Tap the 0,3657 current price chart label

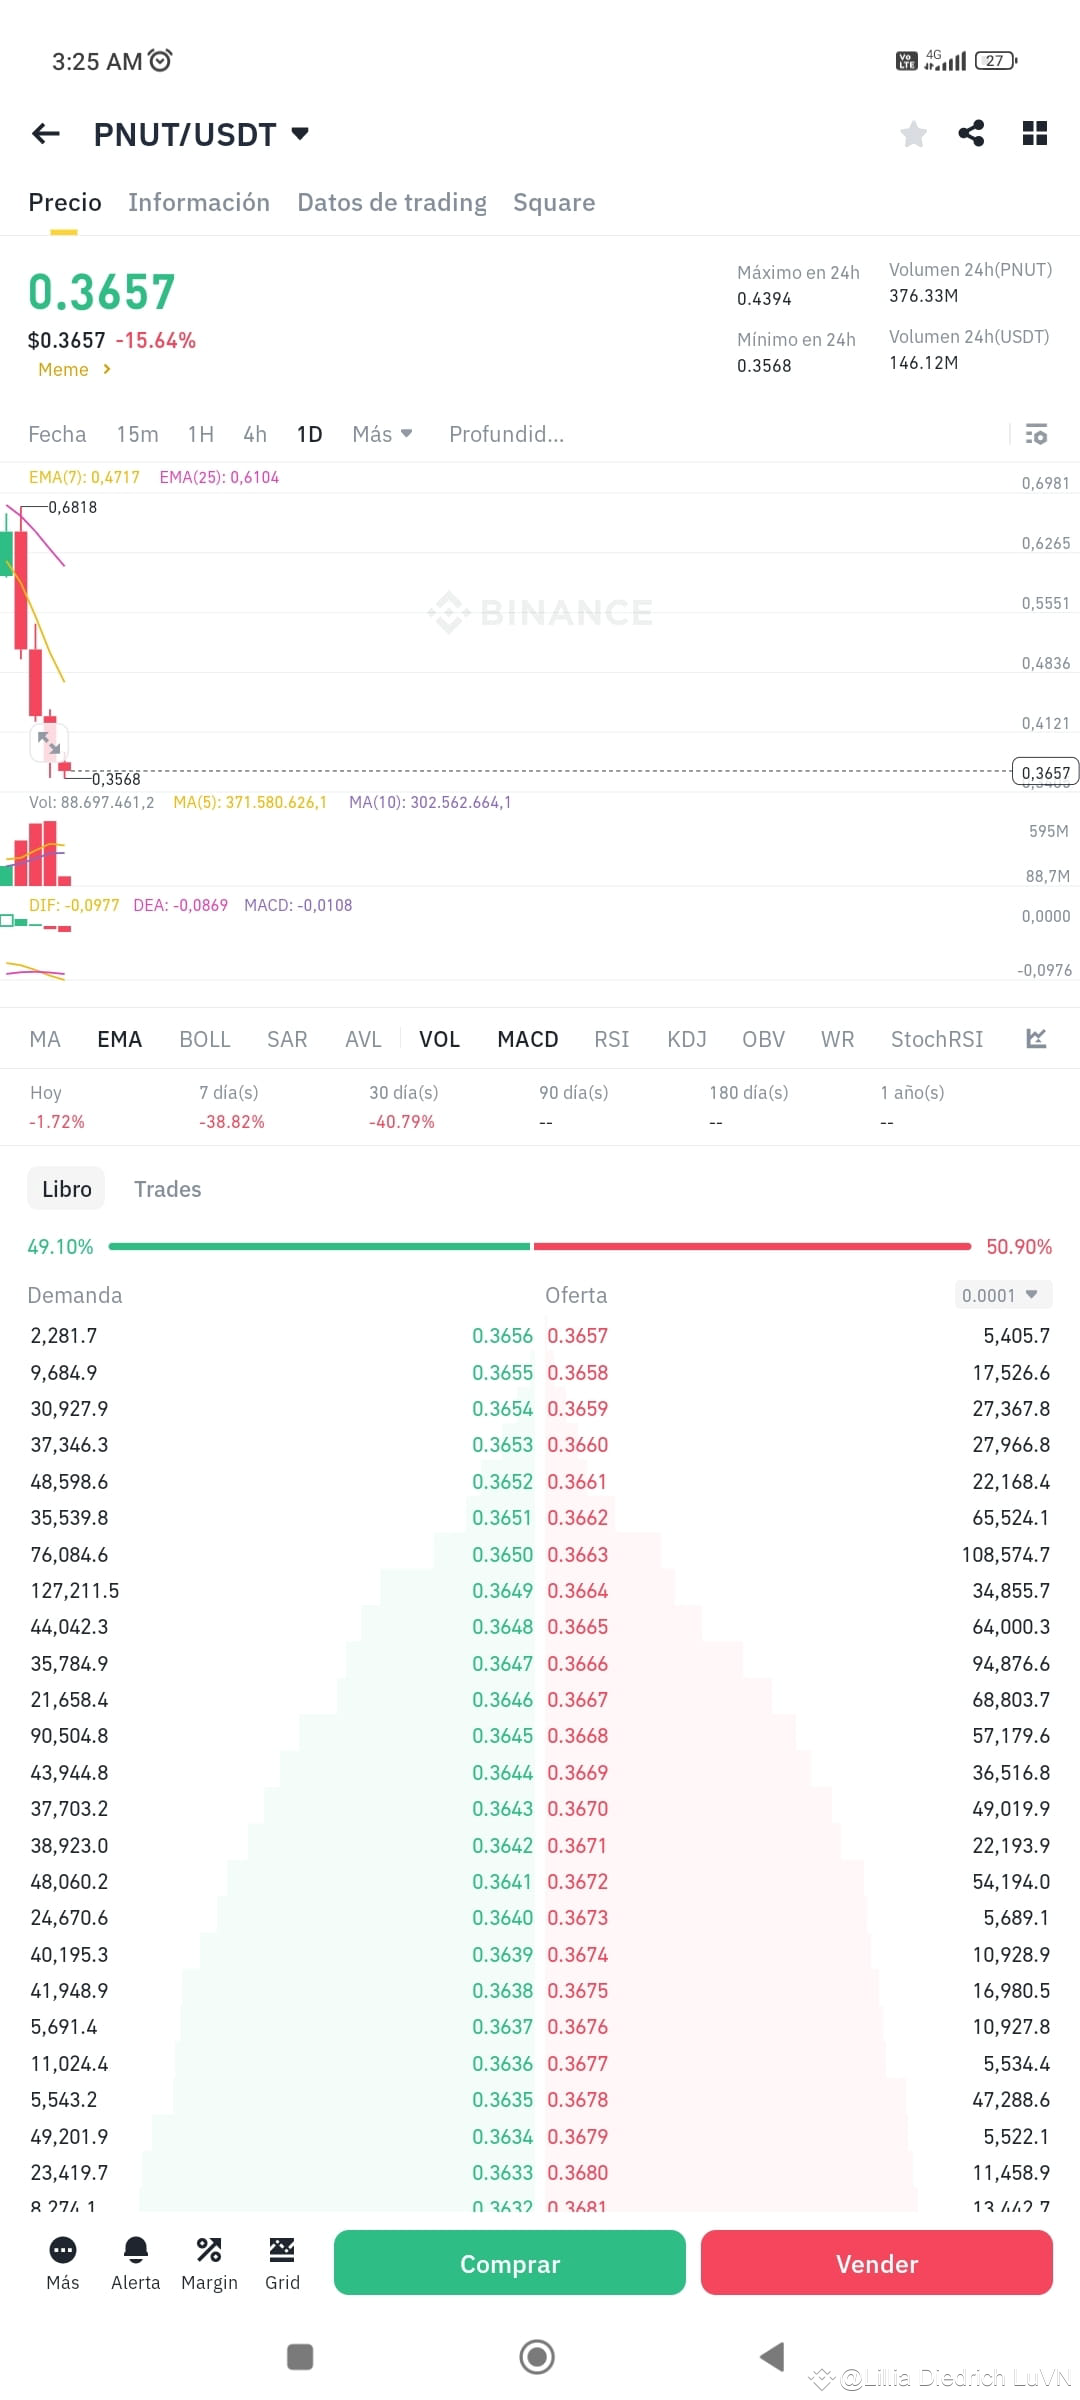pos(1046,772)
